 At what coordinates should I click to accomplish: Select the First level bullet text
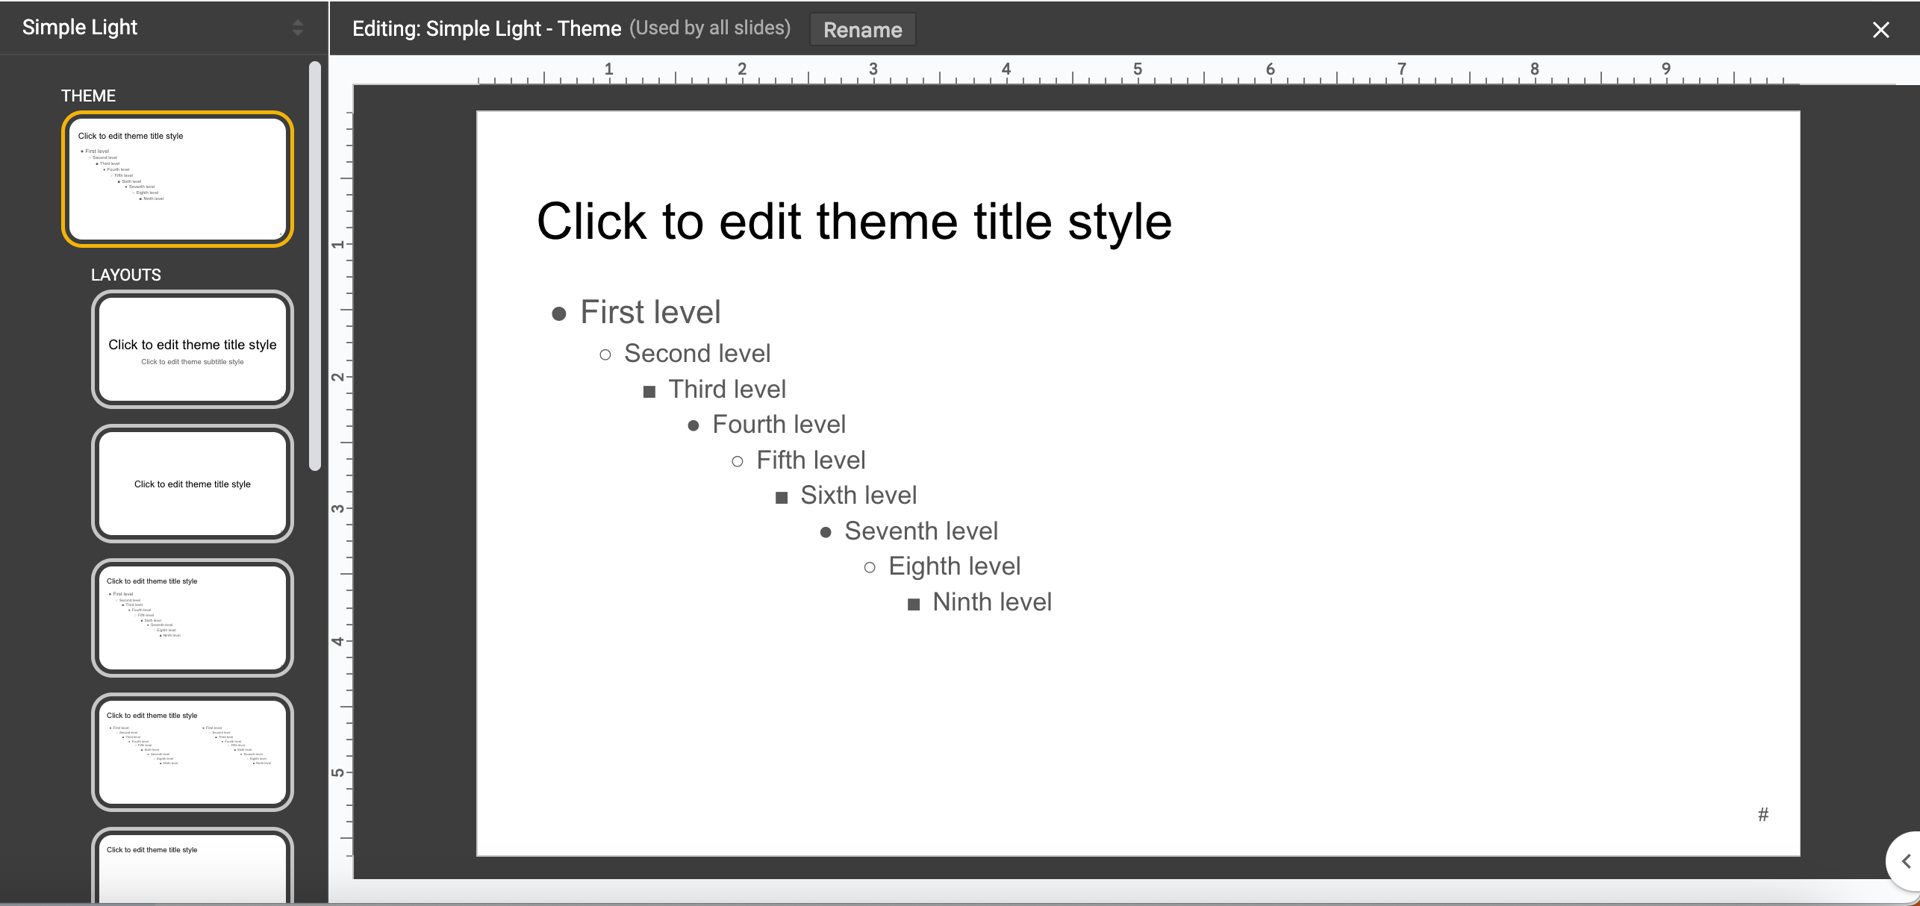[x=650, y=311]
